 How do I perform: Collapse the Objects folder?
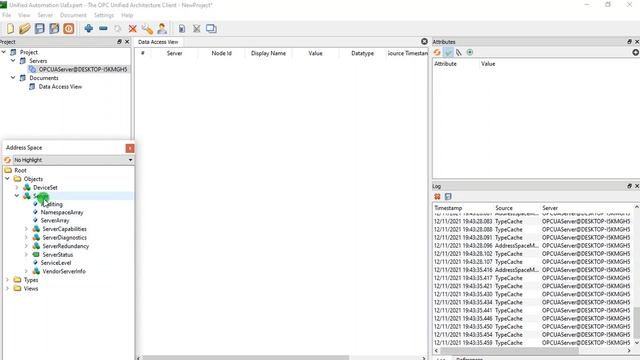(x=7, y=179)
